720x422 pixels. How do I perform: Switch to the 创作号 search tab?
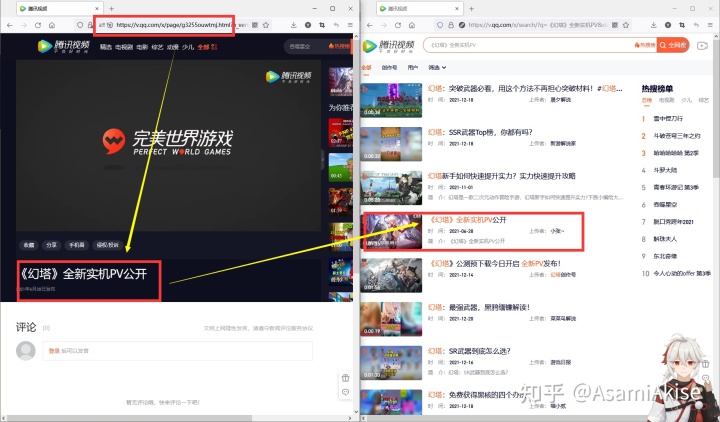(389, 68)
